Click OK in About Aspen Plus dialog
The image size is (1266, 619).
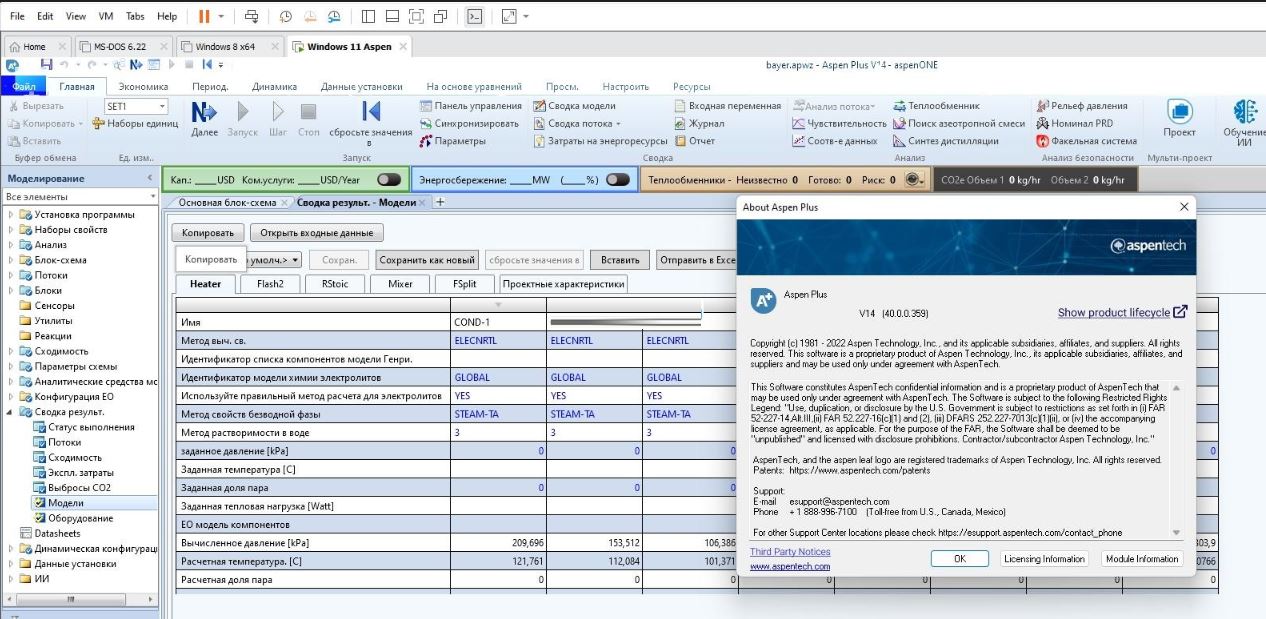click(x=959, y=559)
